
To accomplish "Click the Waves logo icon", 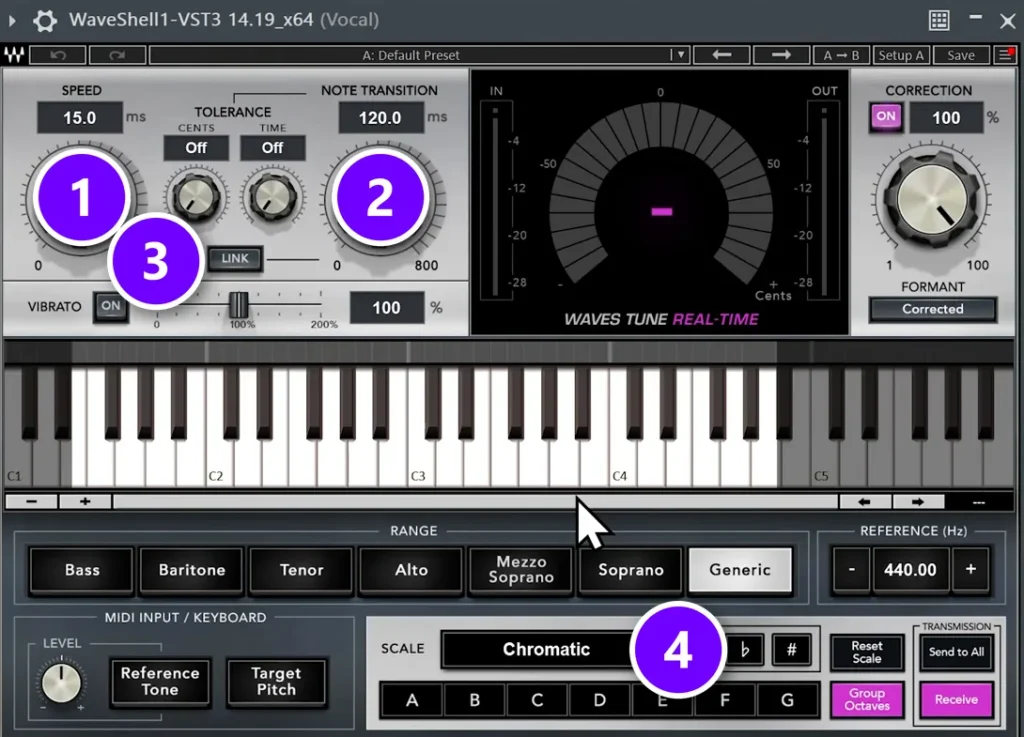I will 14,55.
